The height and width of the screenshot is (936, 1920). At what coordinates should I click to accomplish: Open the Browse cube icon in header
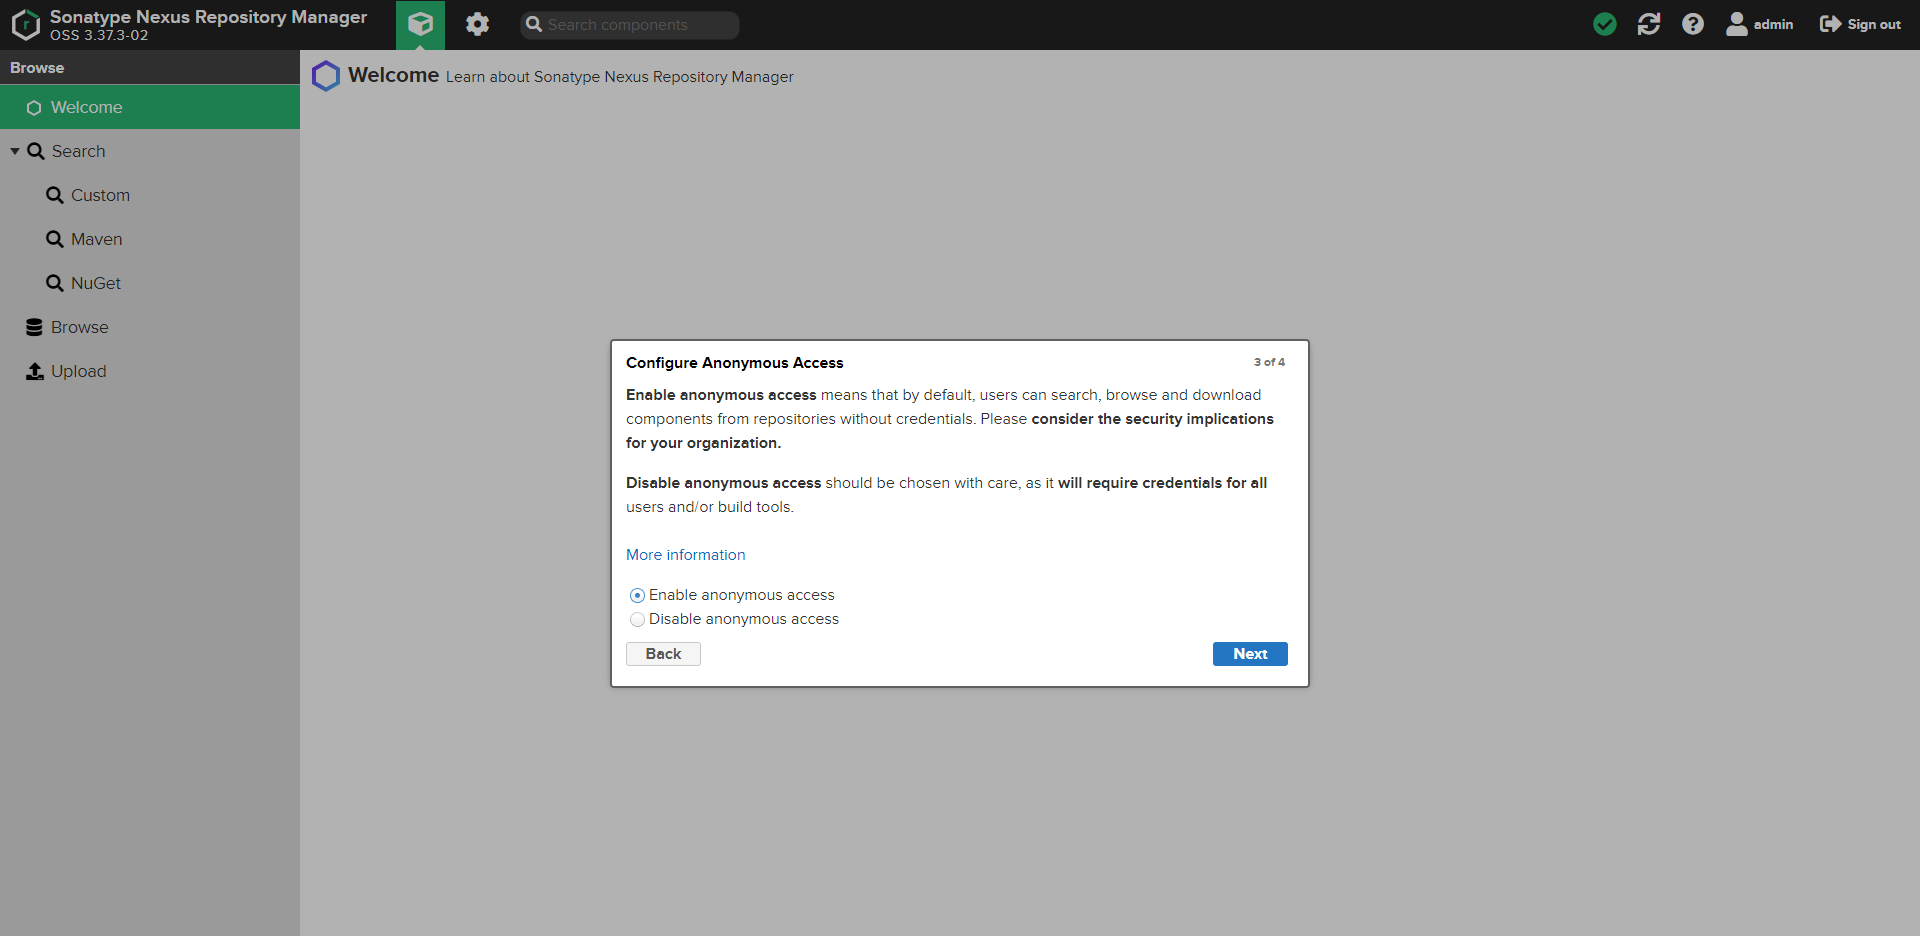420,24
